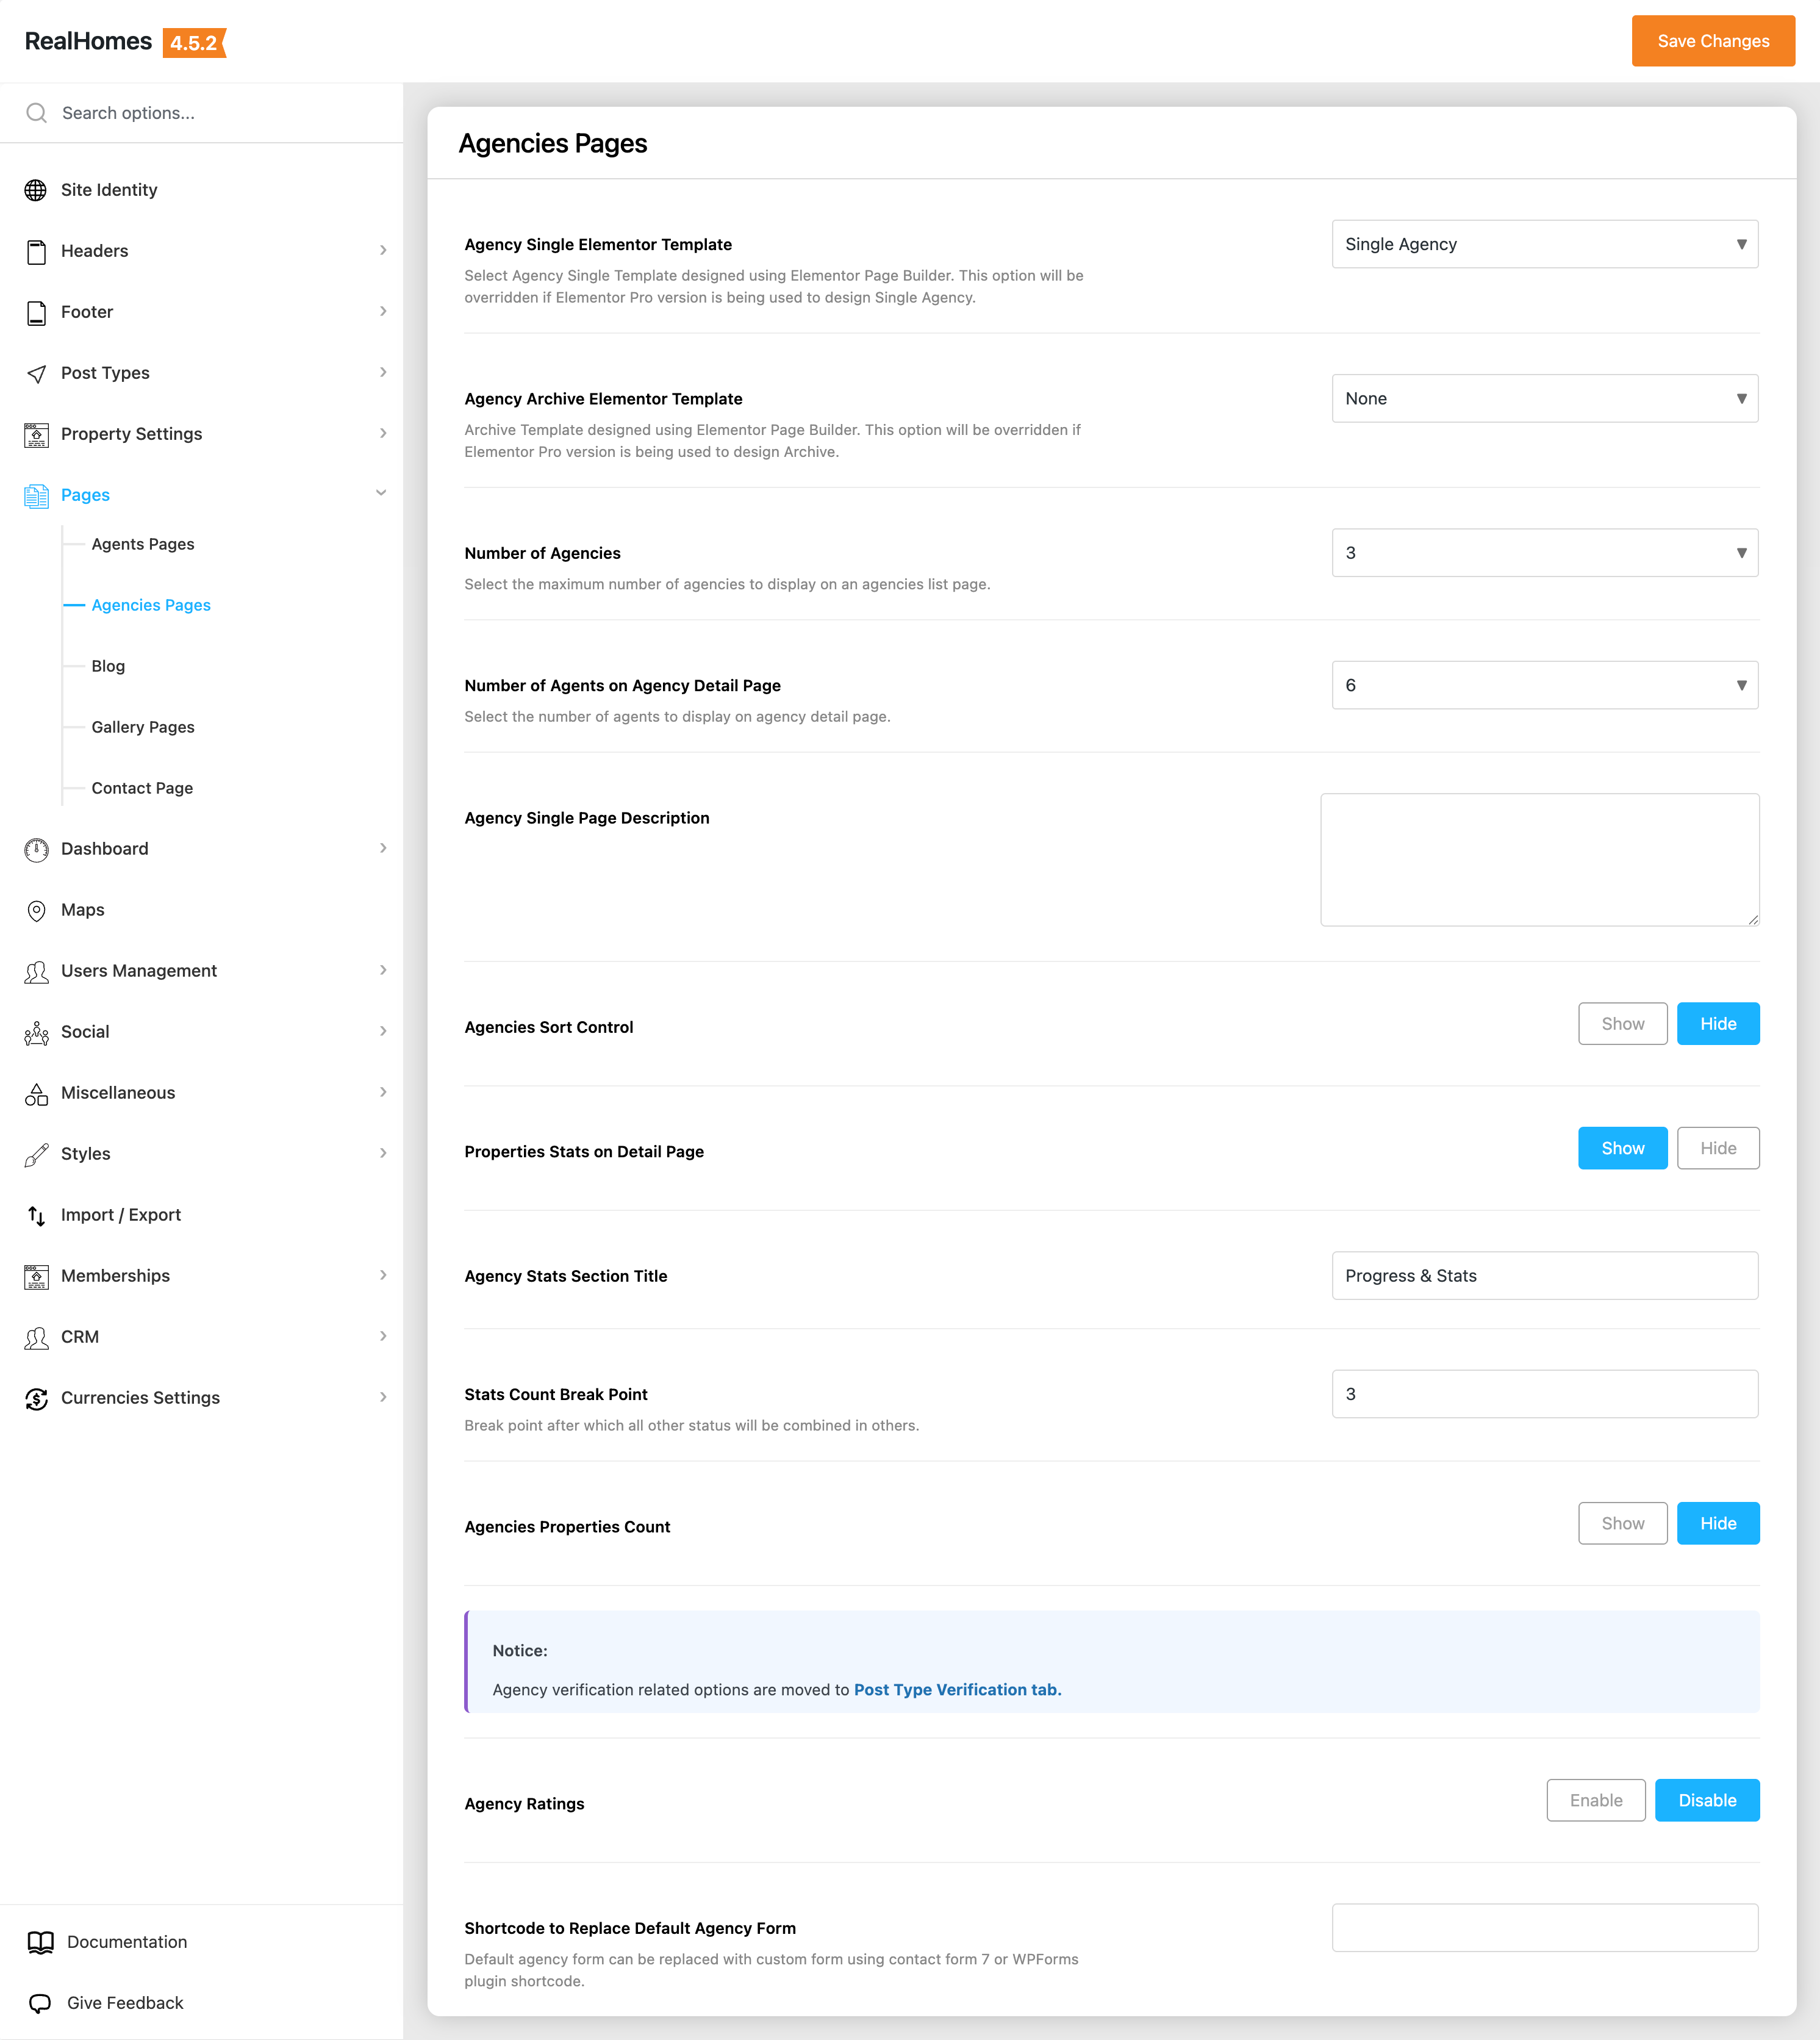Image resolution: width=1820 pixels, height=2040 pixels.
Task: Enable Agency Ratings
Action: [x=1595, y=1800]
